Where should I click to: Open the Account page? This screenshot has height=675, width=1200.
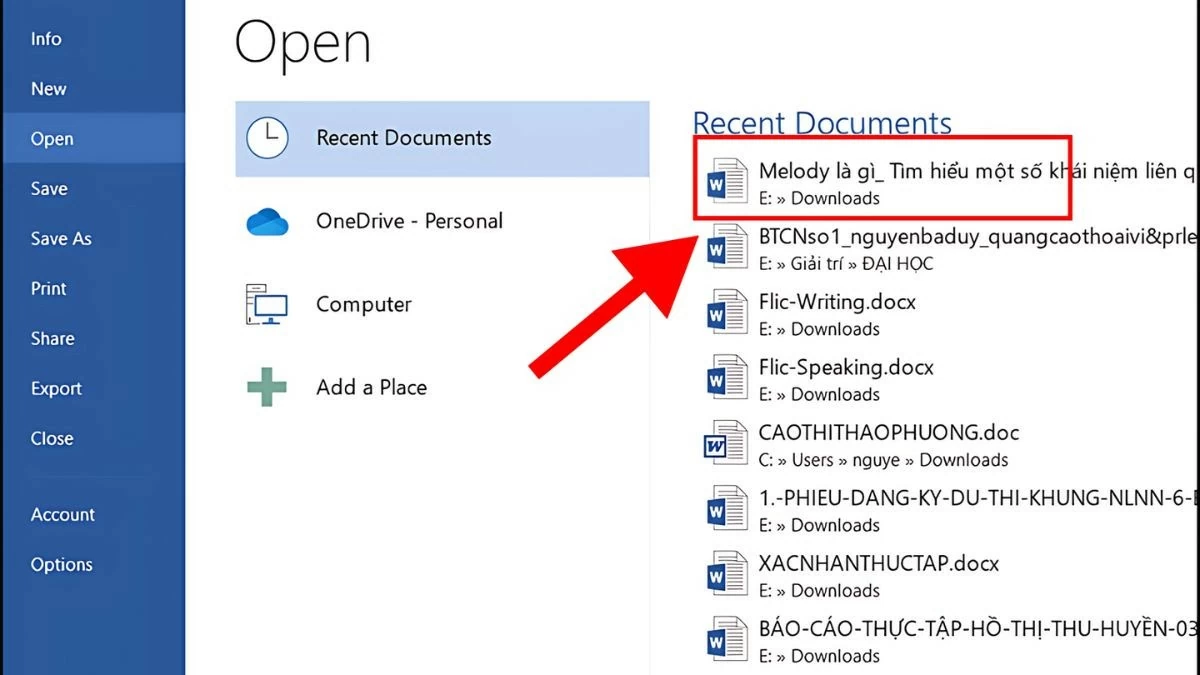click(x=63, y=515)
